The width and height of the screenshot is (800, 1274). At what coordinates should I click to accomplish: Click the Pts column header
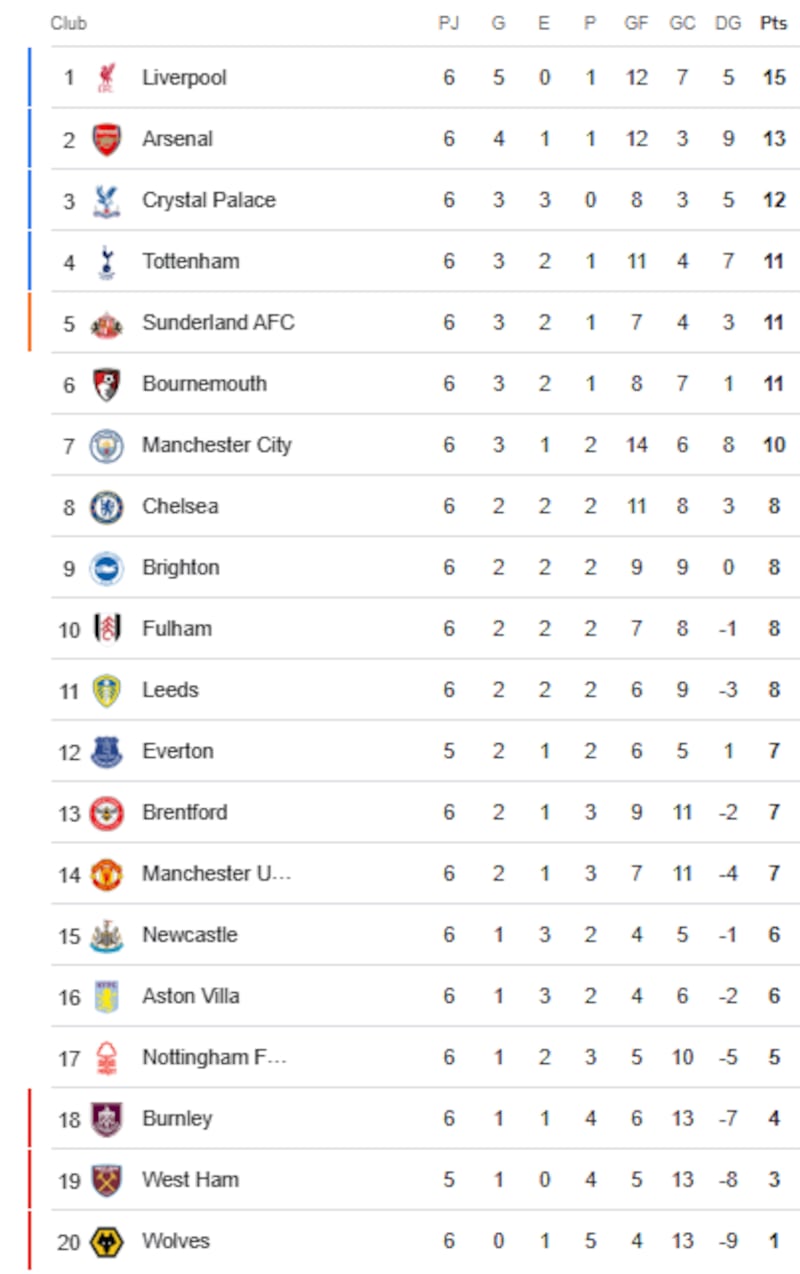774,23
